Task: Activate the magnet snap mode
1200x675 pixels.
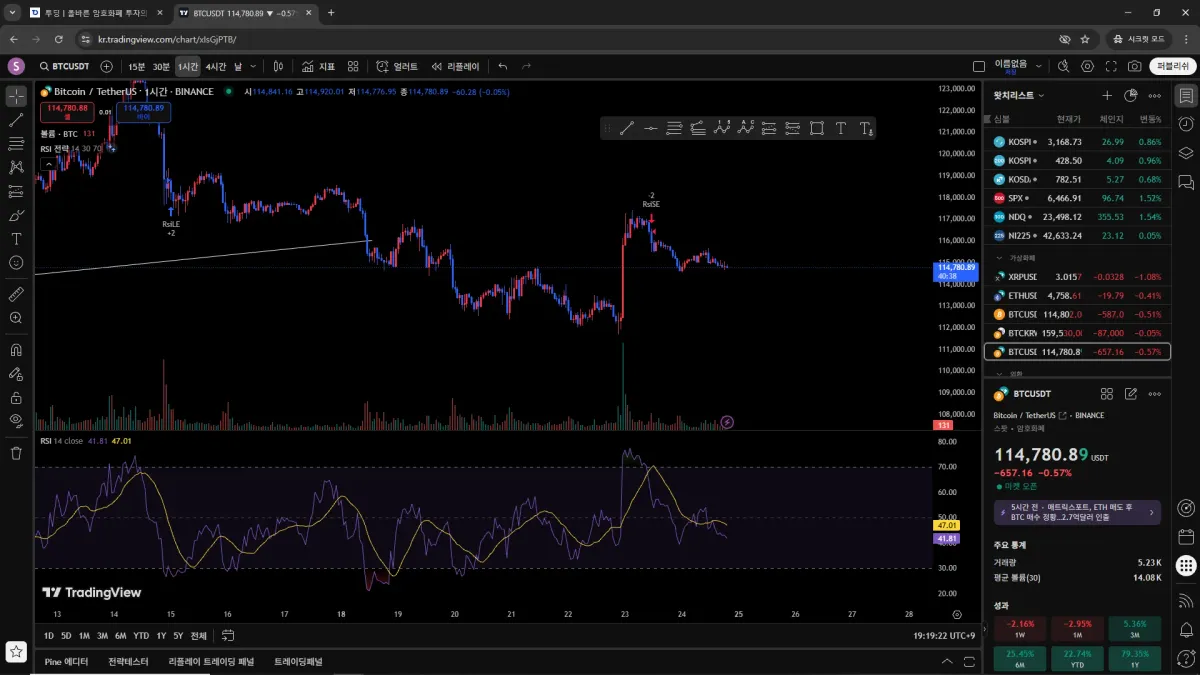Action: [16, 350]
